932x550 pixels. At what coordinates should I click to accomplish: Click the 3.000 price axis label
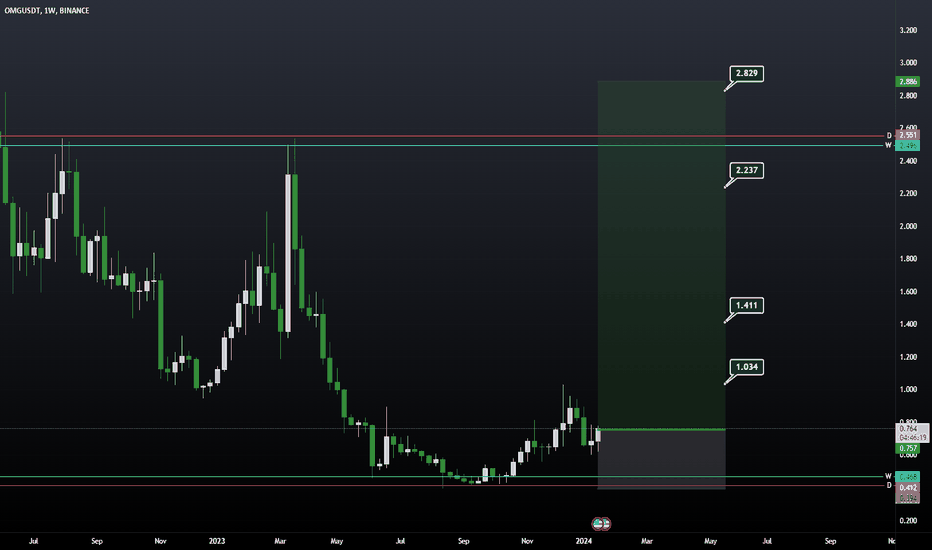coord(908,62)
